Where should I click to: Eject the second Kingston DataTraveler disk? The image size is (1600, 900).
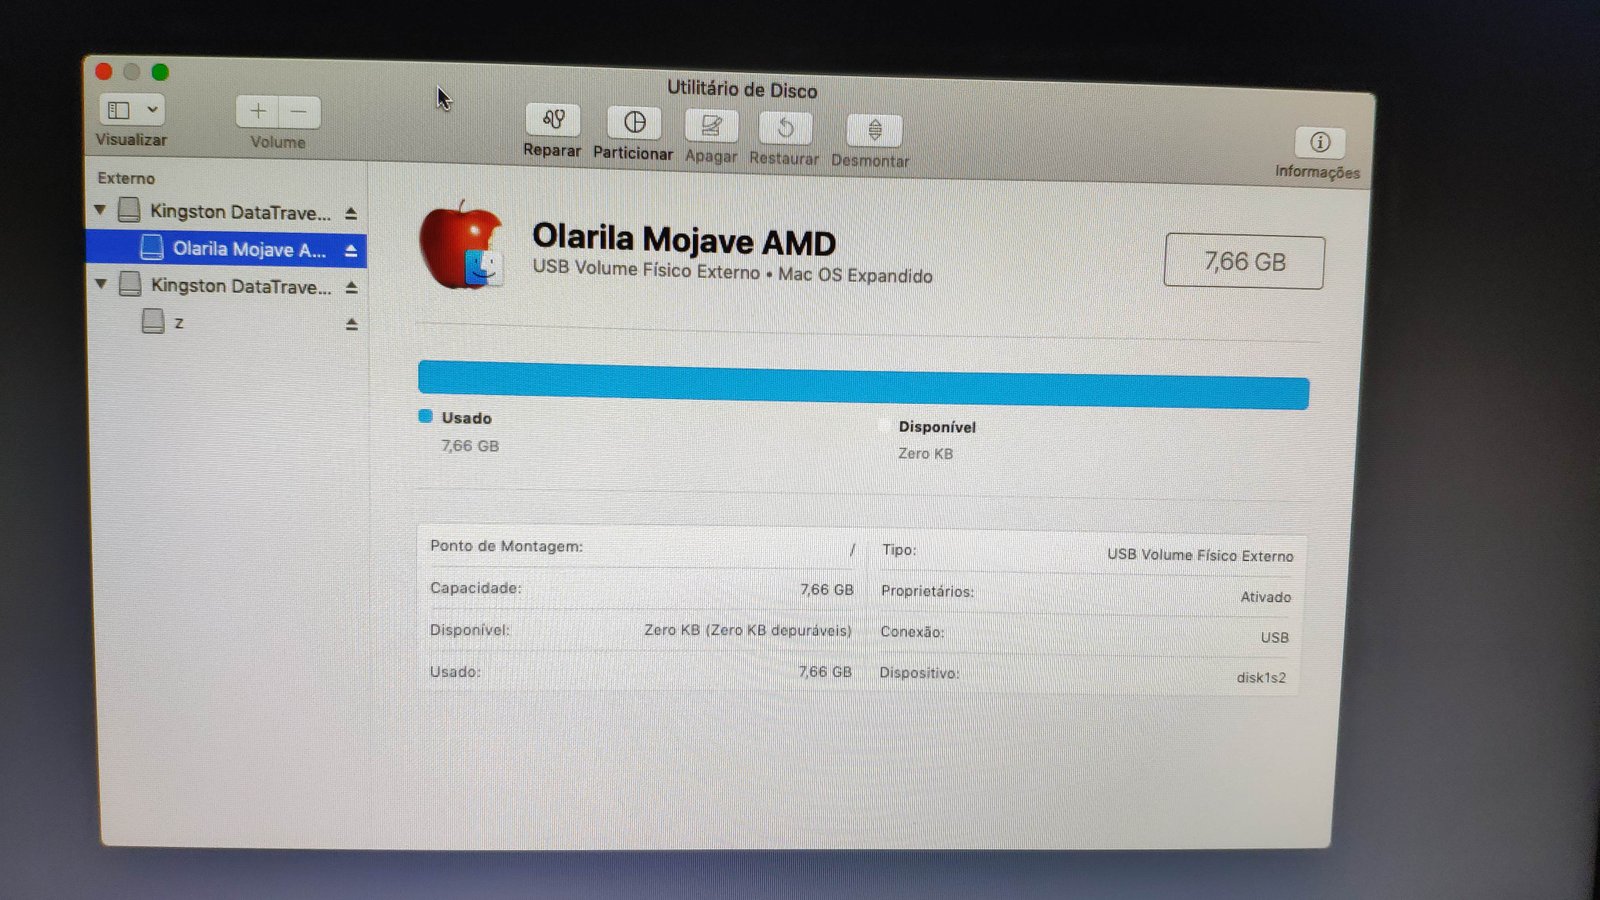[x=352, y=287]
